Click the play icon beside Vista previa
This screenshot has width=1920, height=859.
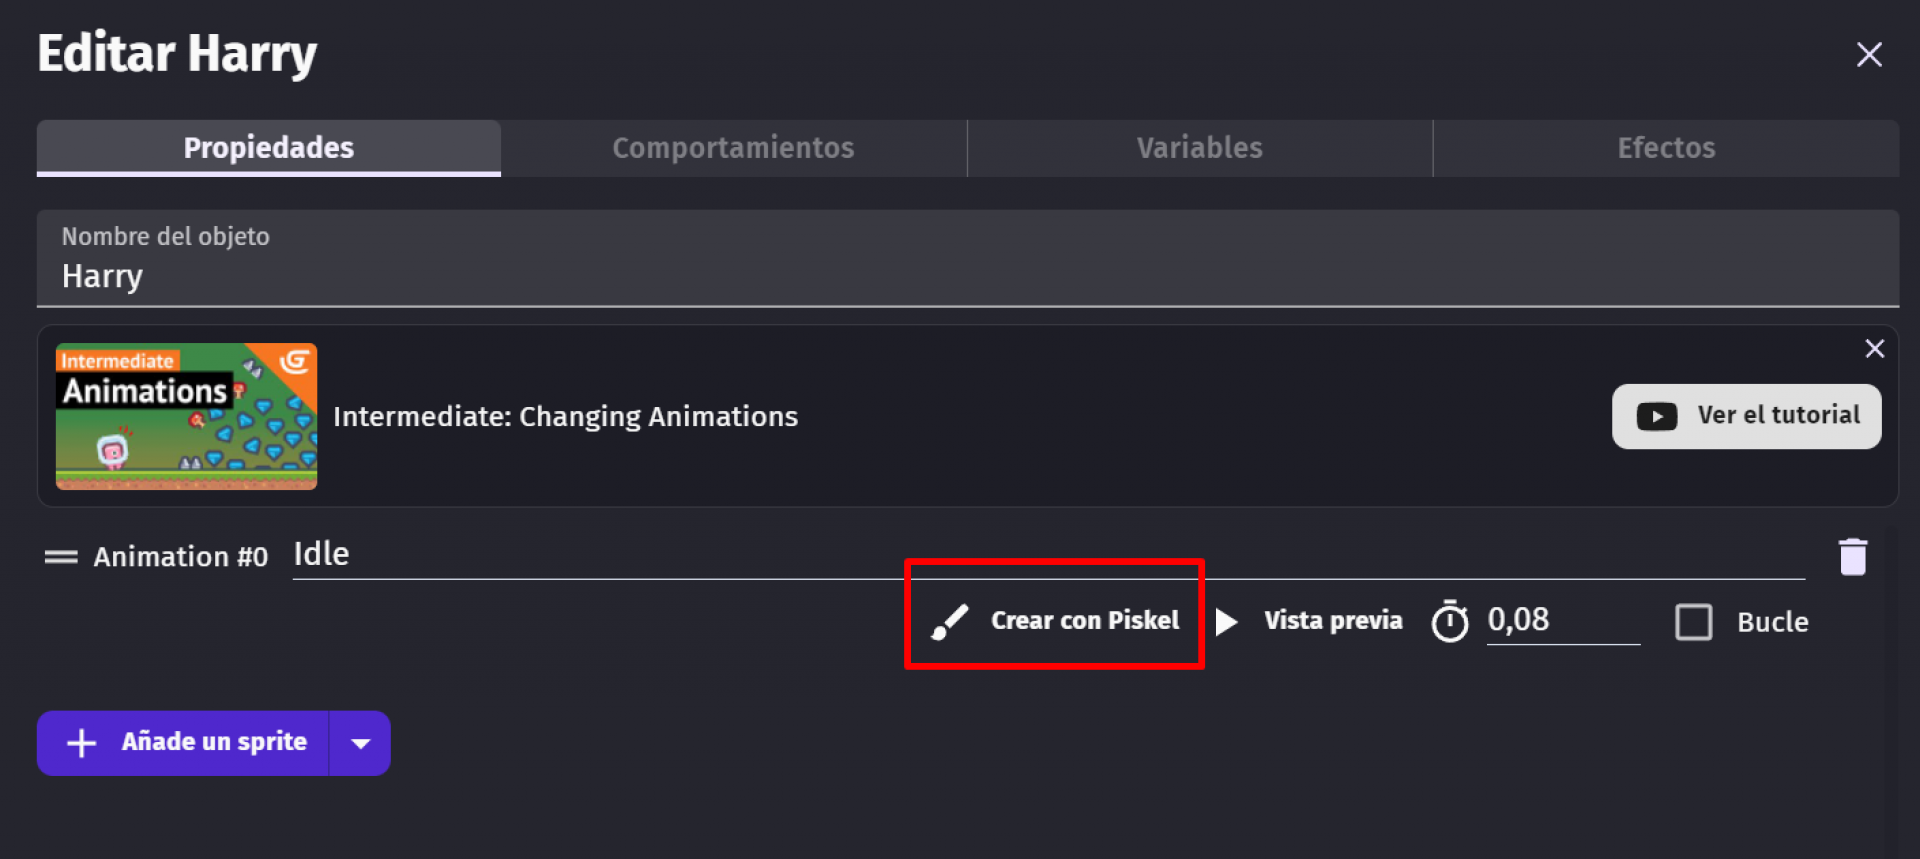coord(1226,622)
